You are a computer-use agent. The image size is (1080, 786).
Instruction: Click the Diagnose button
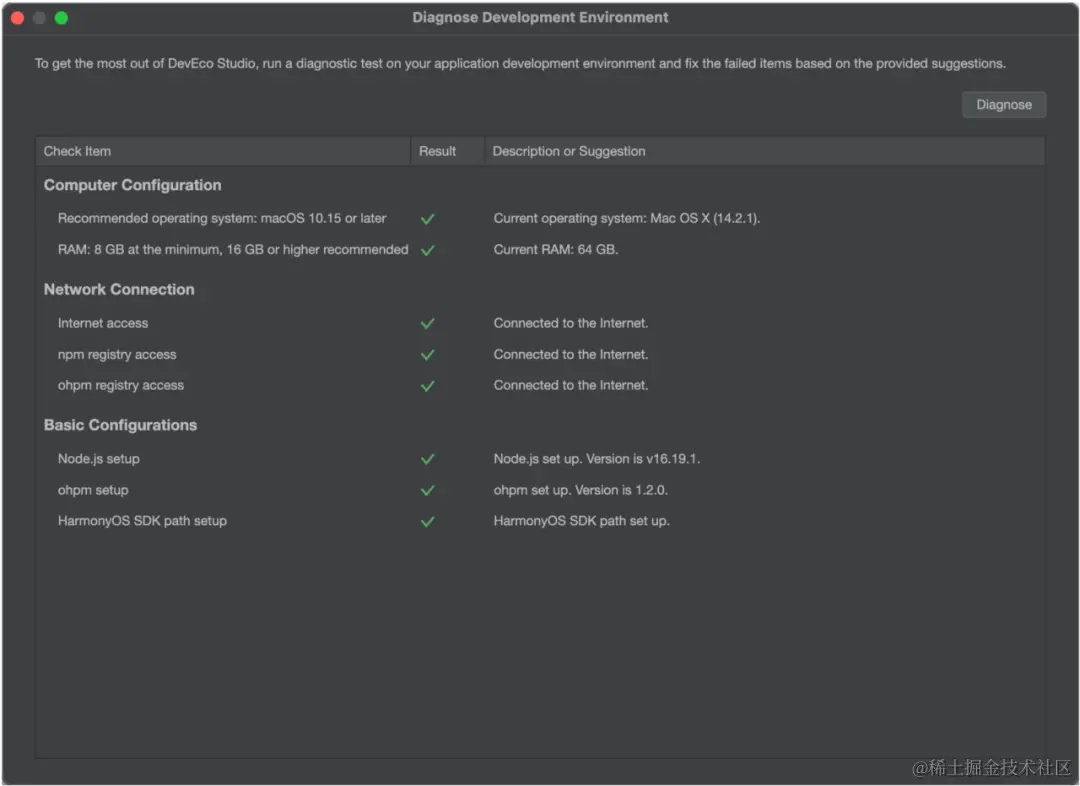(x=1003, y=105)
